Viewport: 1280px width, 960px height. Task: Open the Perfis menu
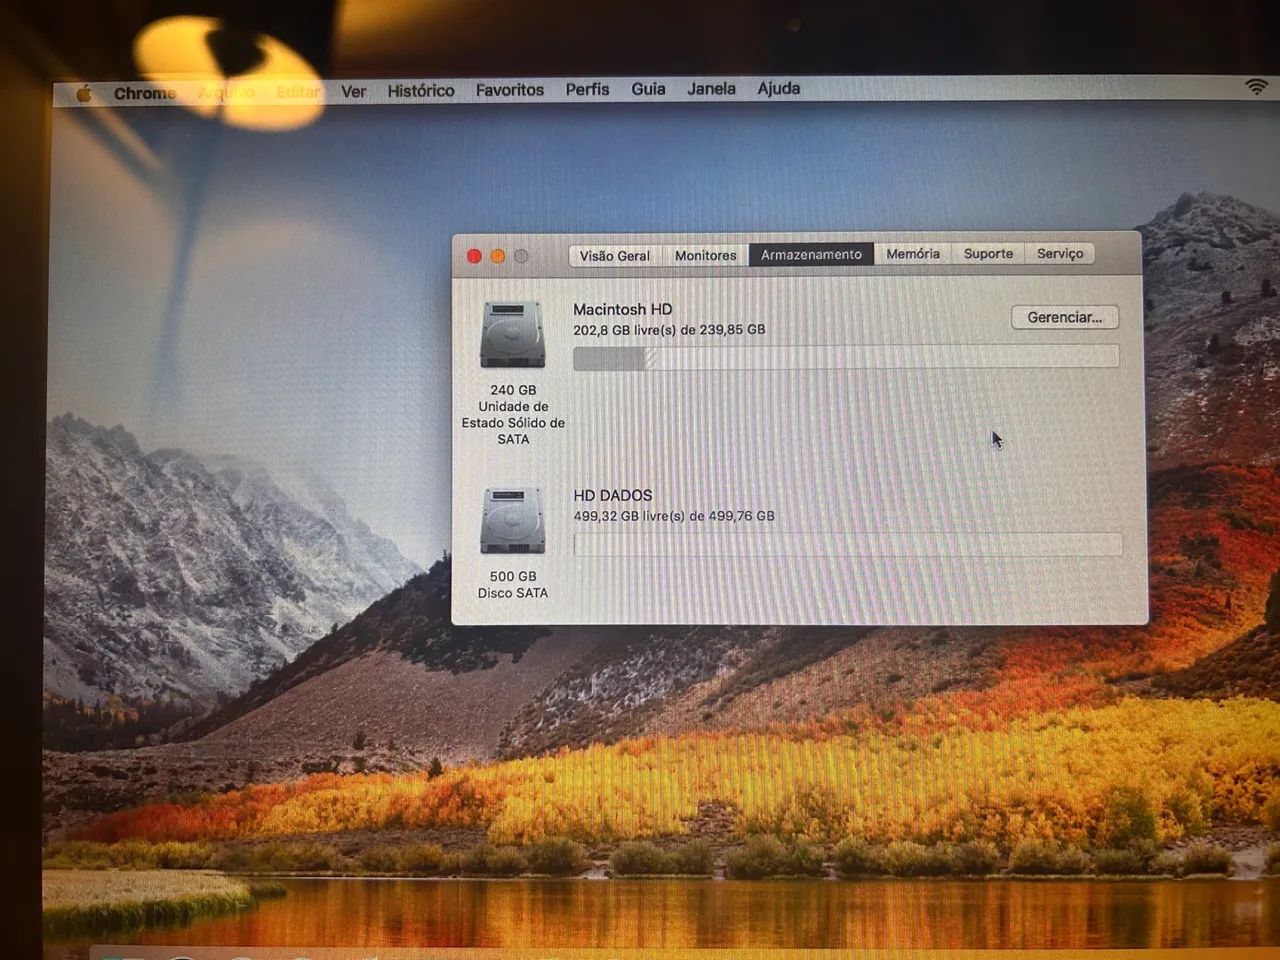pos(587,89)
